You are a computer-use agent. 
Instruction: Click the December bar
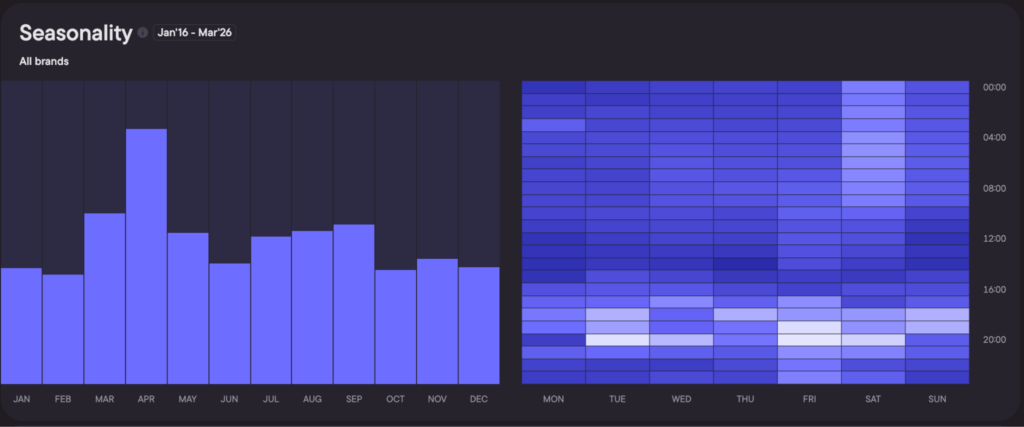(x=478, y=324)
